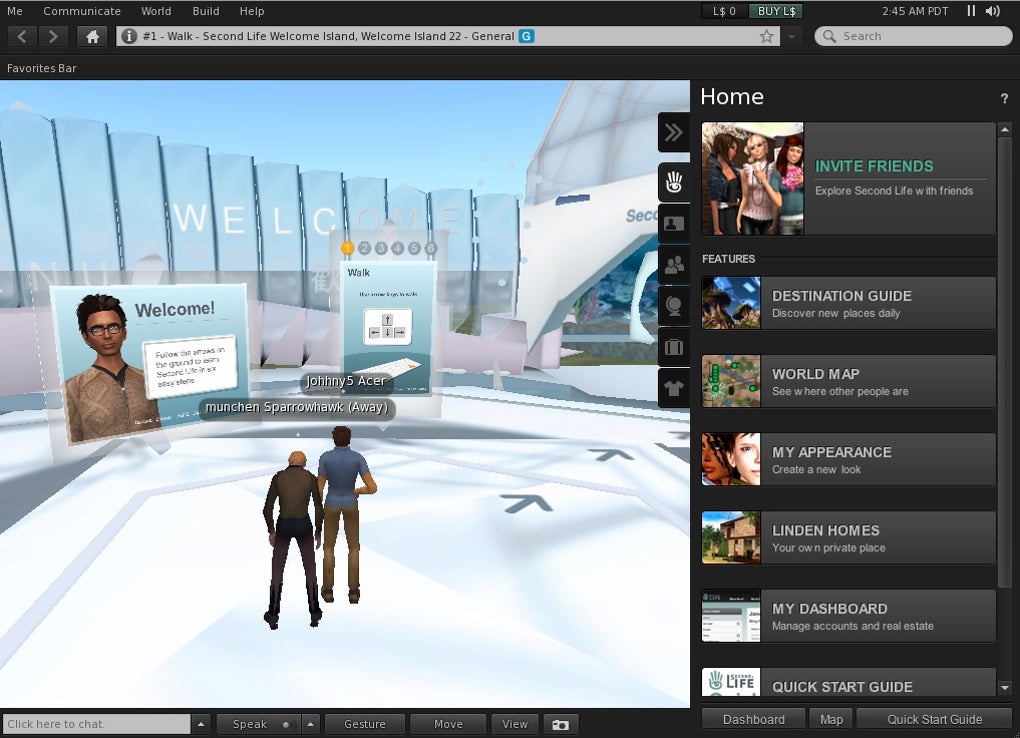
Task: Click the Destination Guide thumbnail image
Action: click(731, 303)
